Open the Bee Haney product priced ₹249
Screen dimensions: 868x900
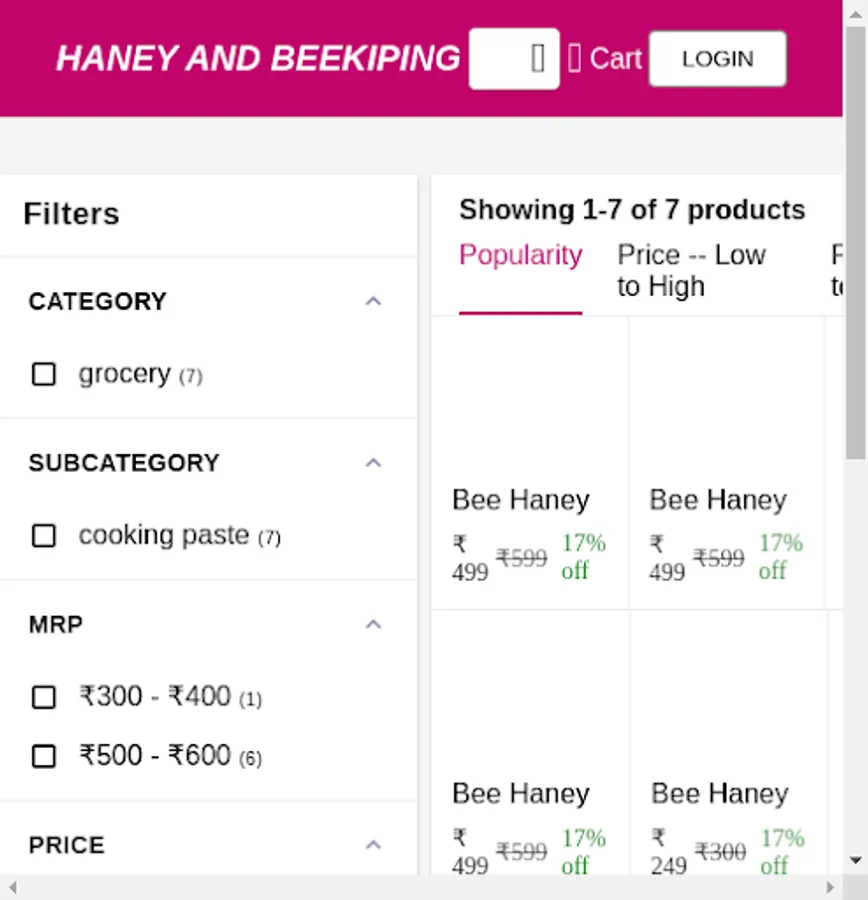click(720, 794)
